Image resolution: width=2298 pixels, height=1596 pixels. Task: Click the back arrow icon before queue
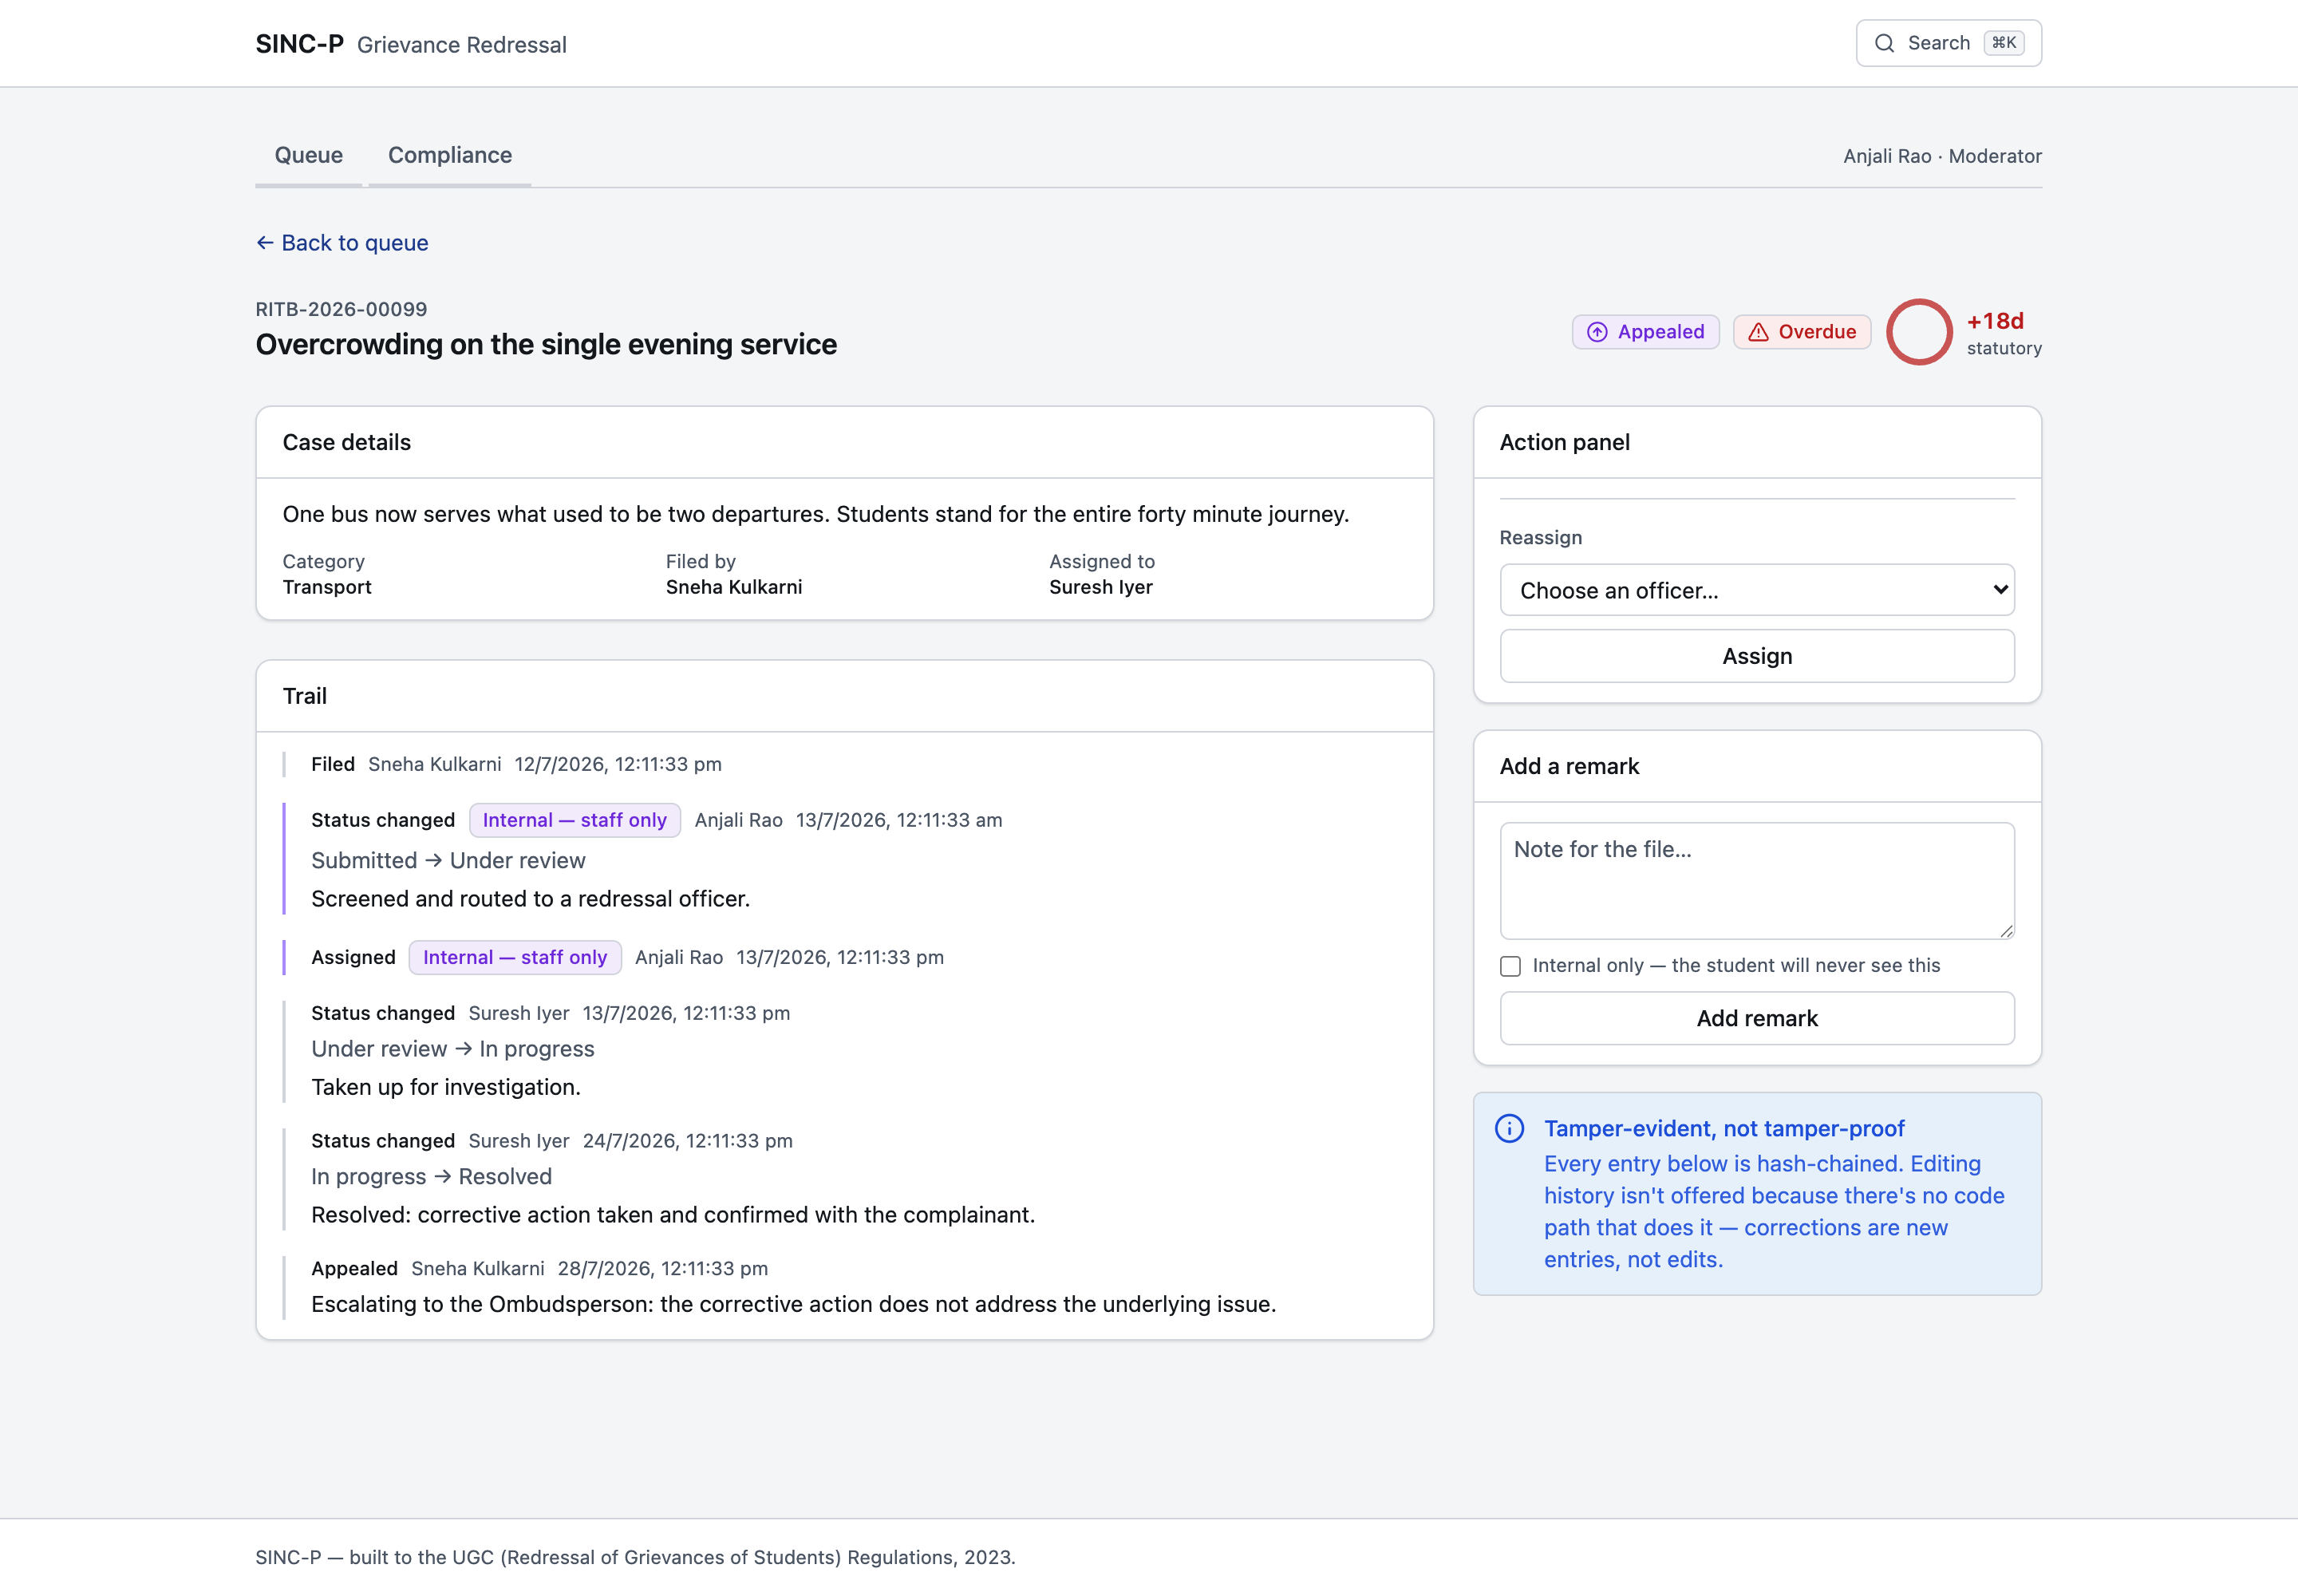(265, 243)
